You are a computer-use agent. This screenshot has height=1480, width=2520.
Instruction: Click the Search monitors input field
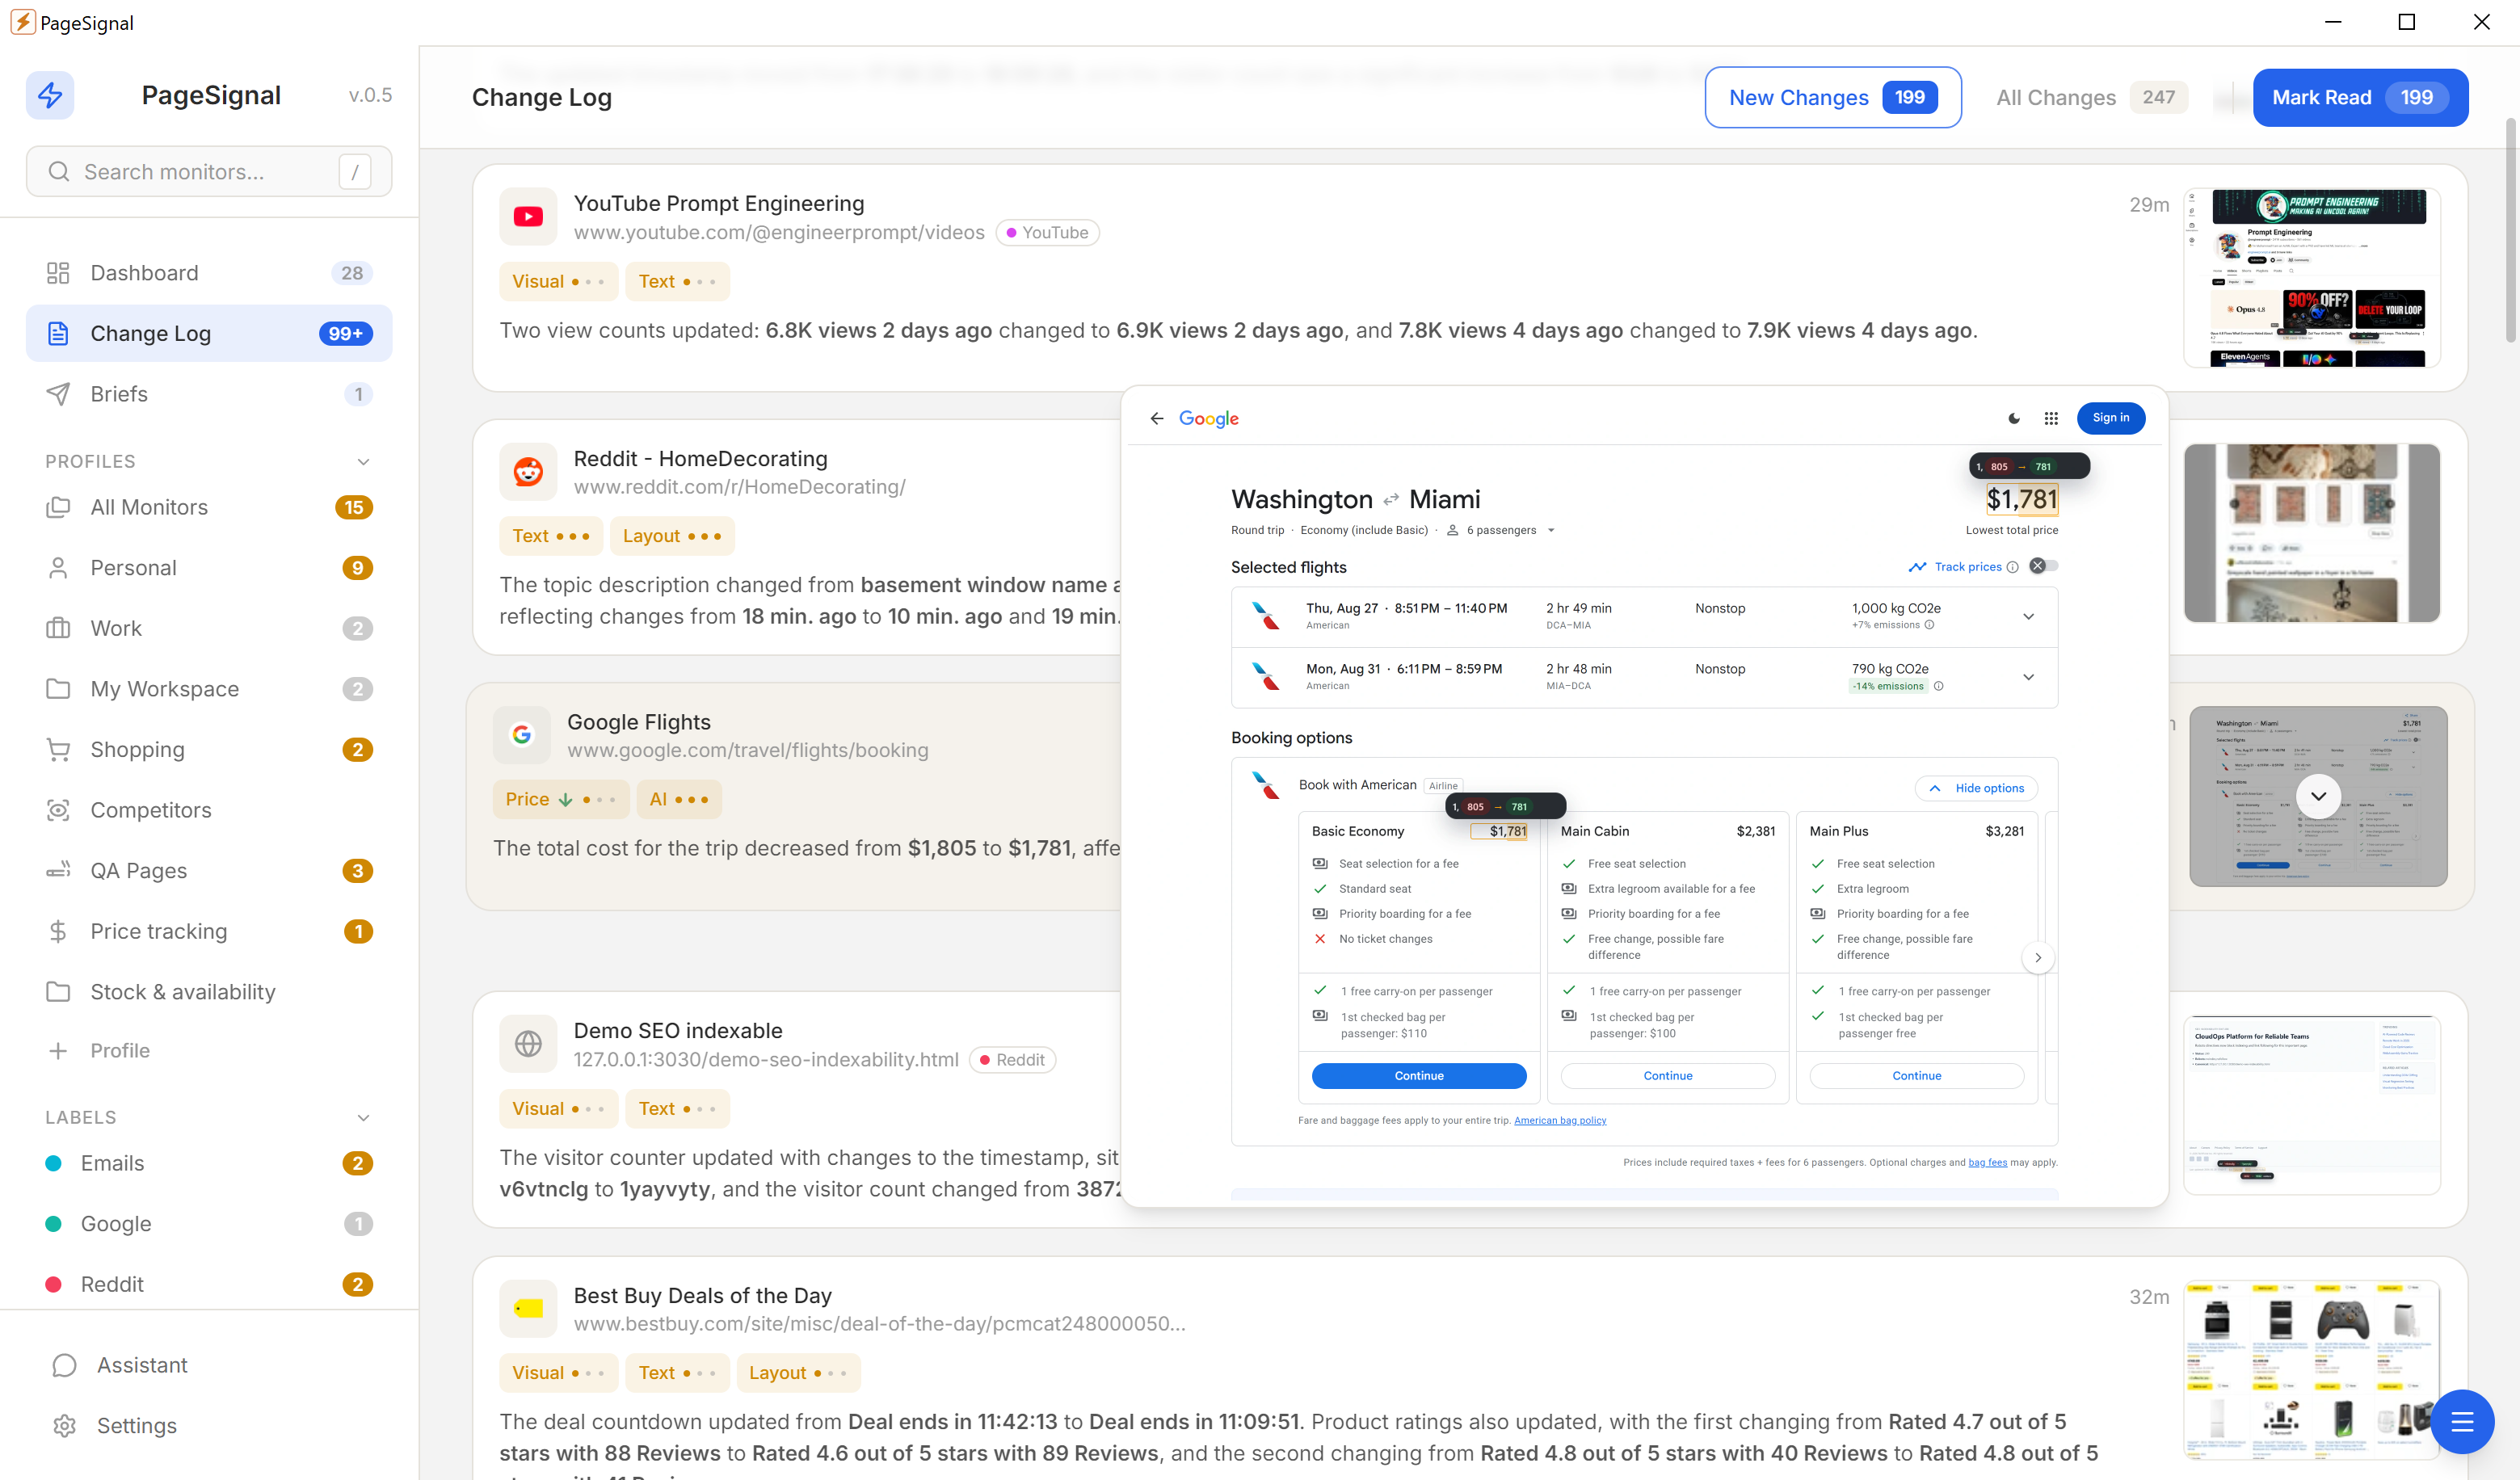[x=209, y=172]
